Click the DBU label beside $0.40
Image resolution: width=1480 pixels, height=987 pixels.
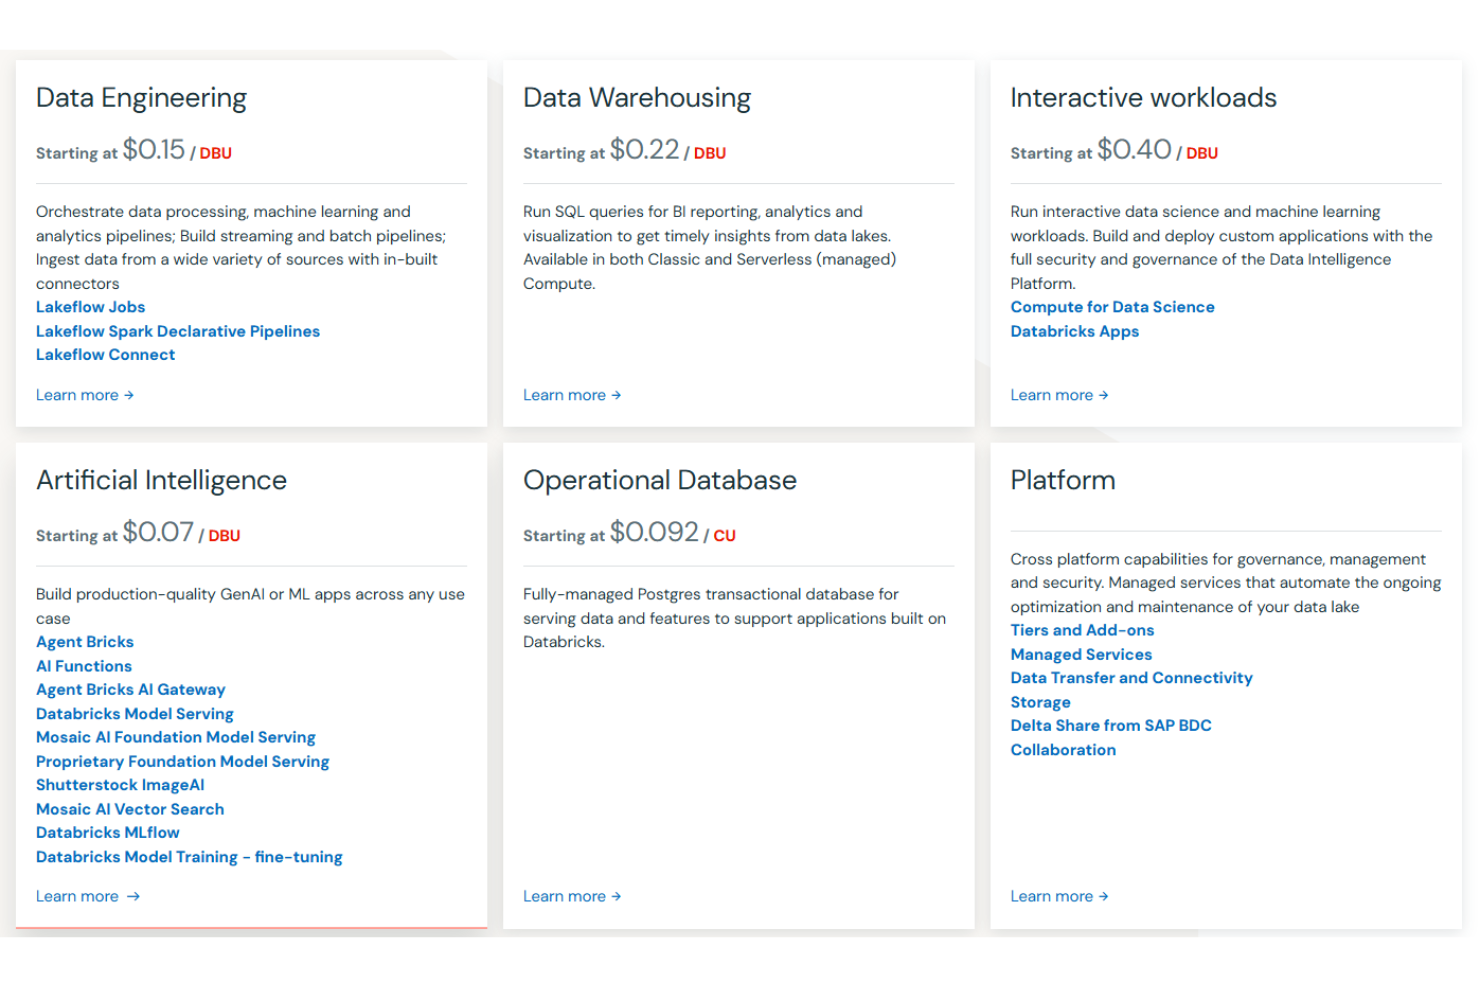(x=1202, y=153)
